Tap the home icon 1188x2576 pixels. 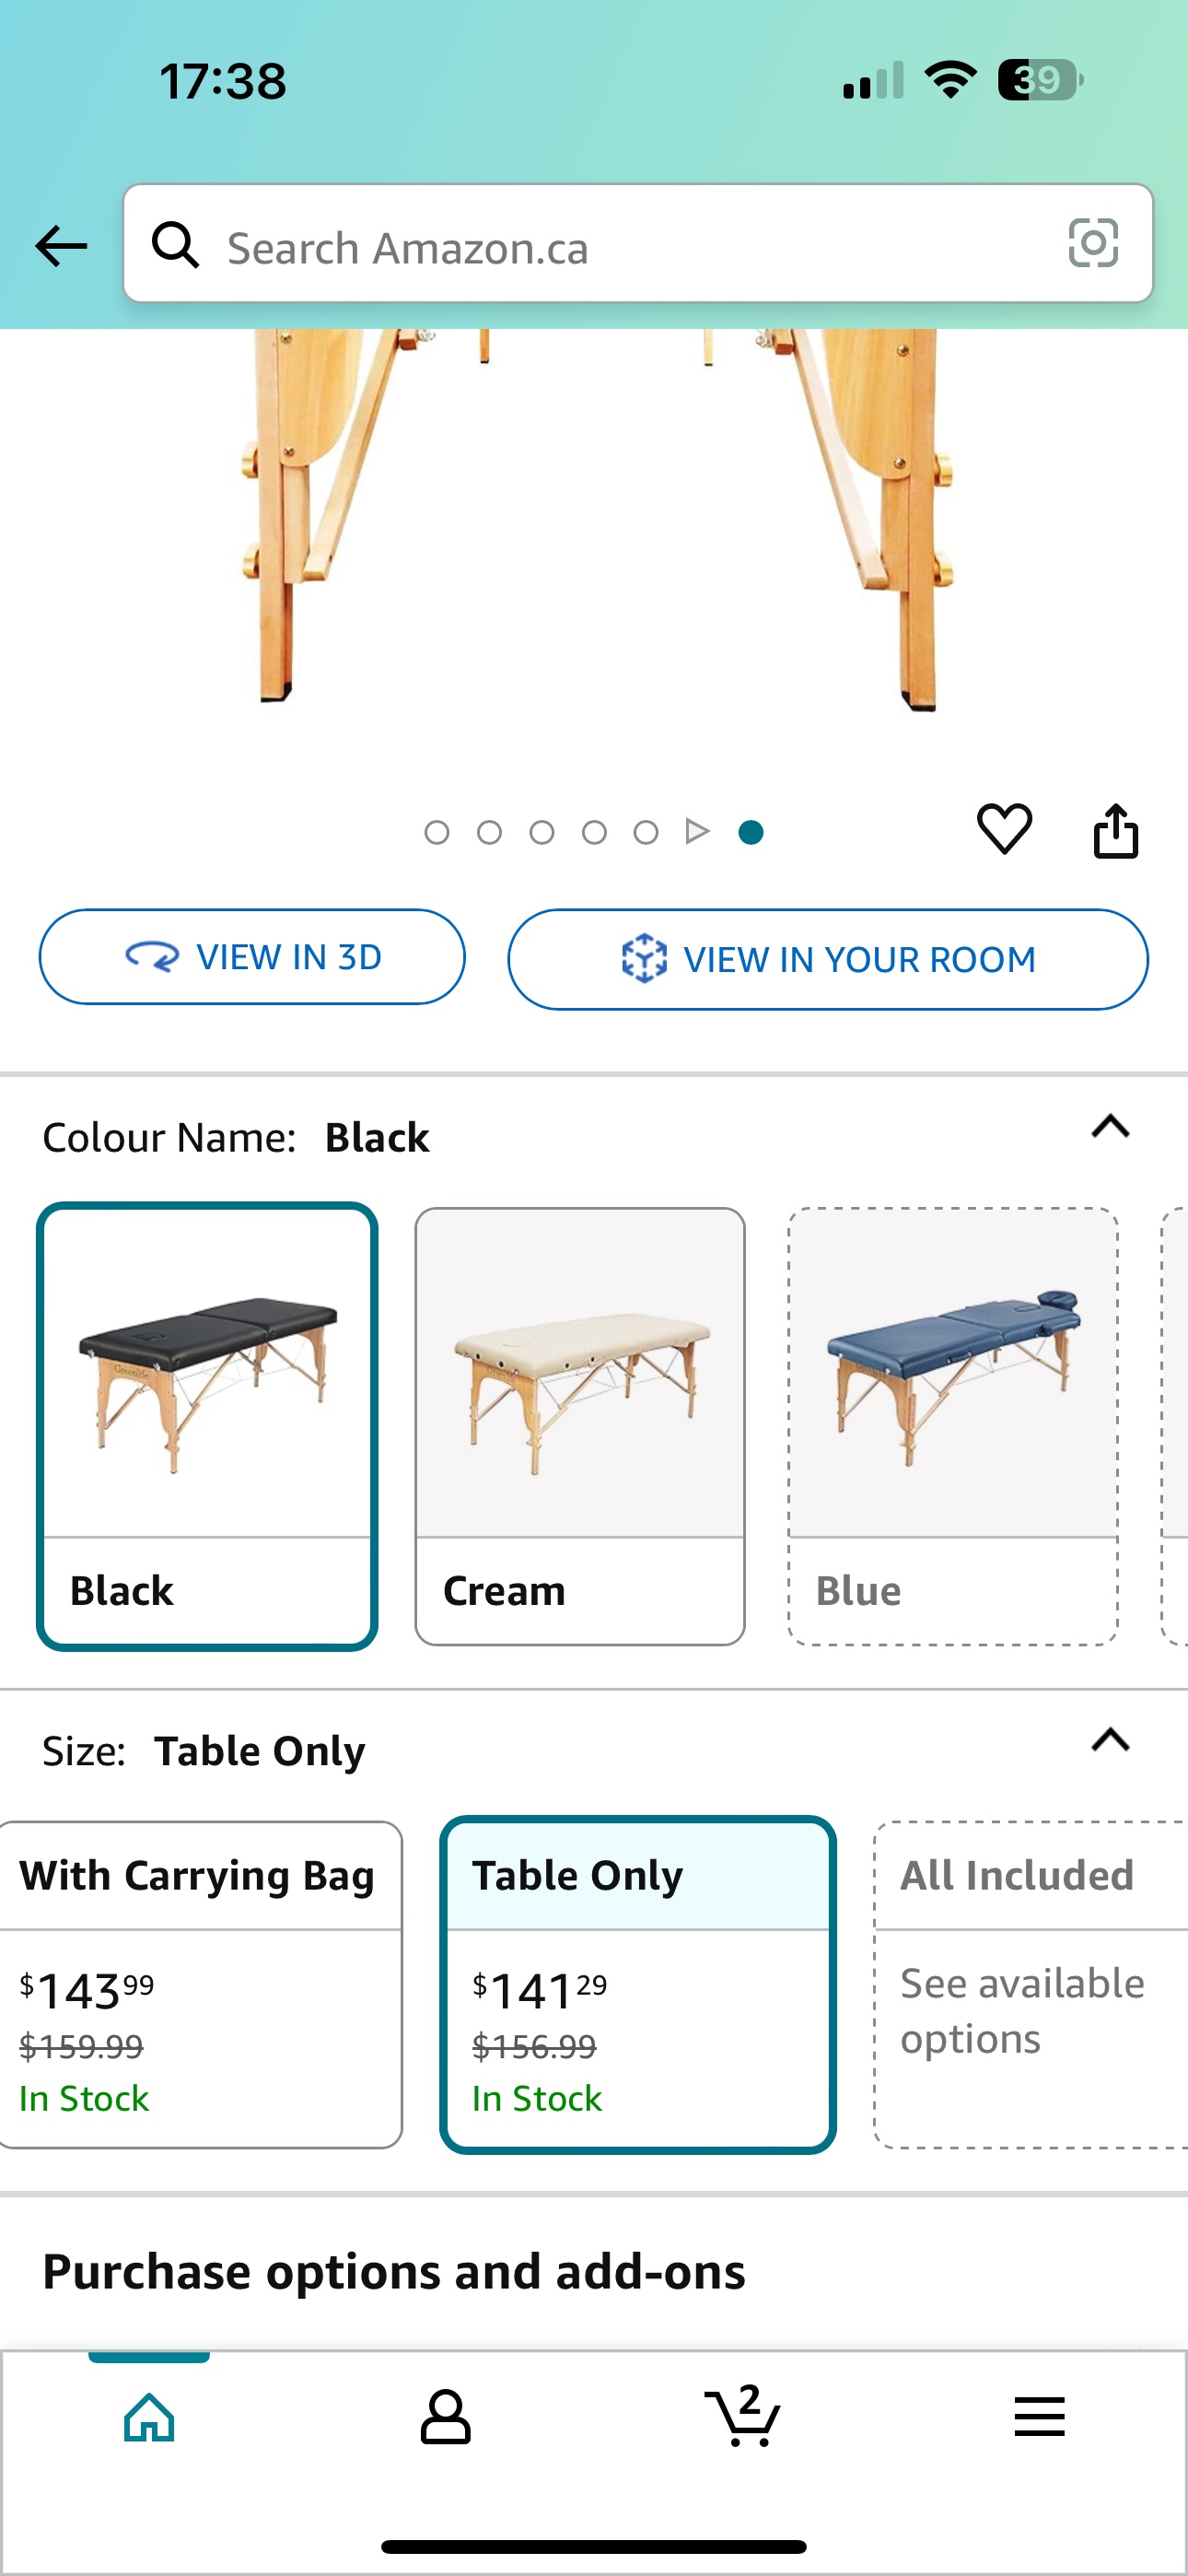pos(149,2417)
